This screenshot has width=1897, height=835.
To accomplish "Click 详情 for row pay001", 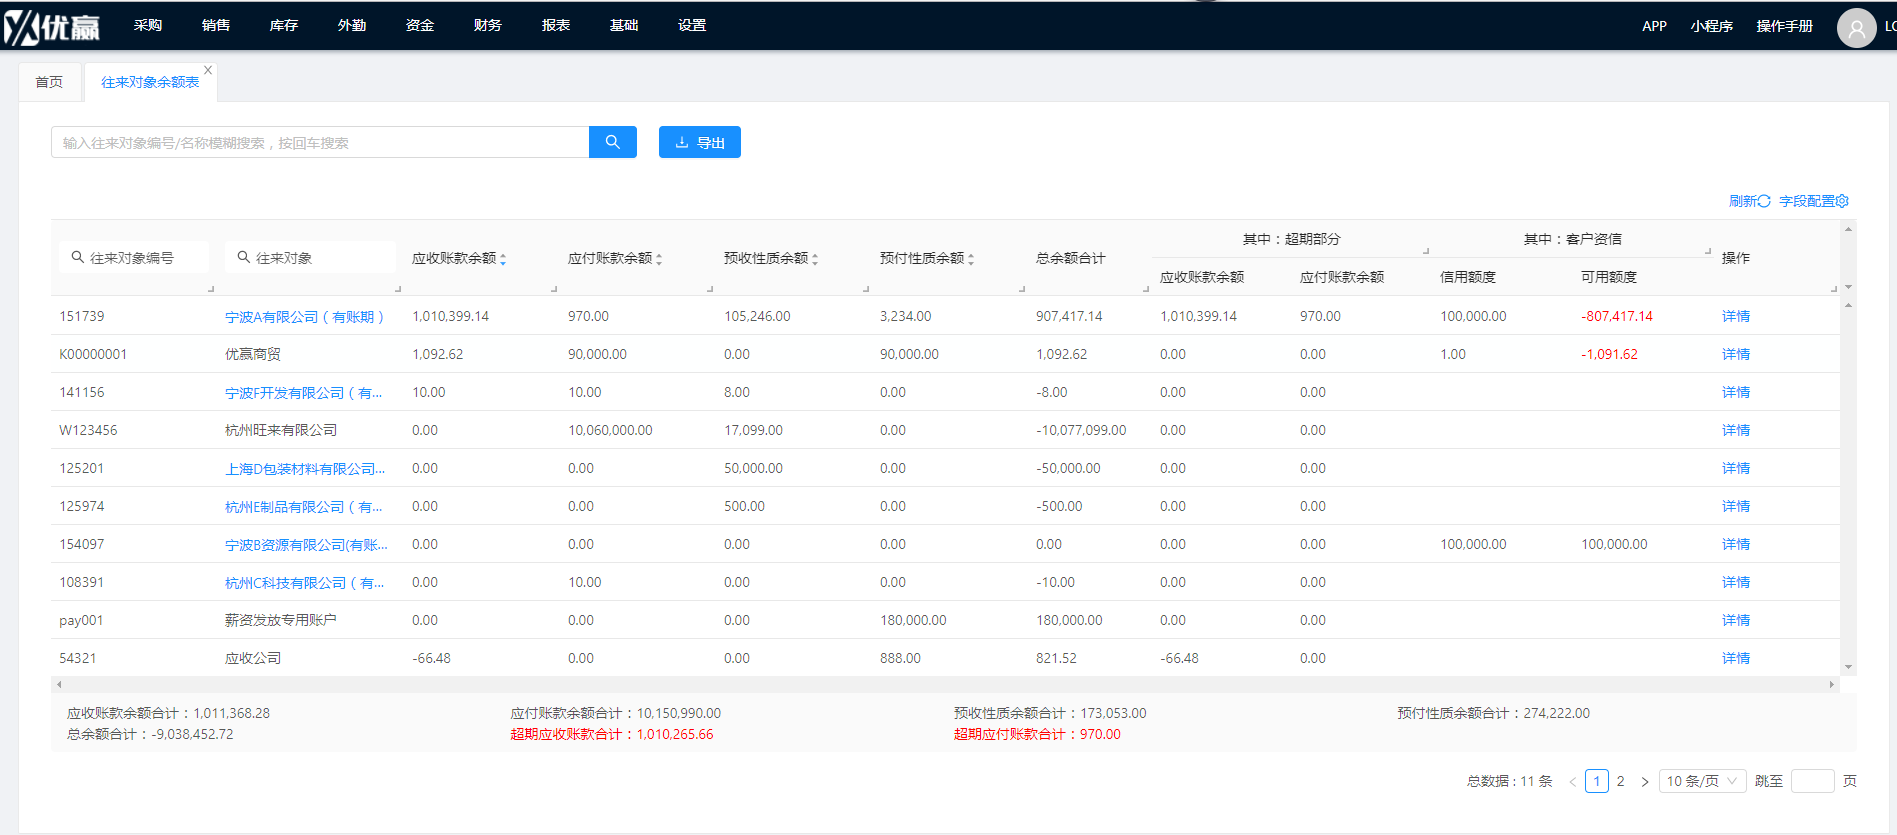I will click(1736, 620).
